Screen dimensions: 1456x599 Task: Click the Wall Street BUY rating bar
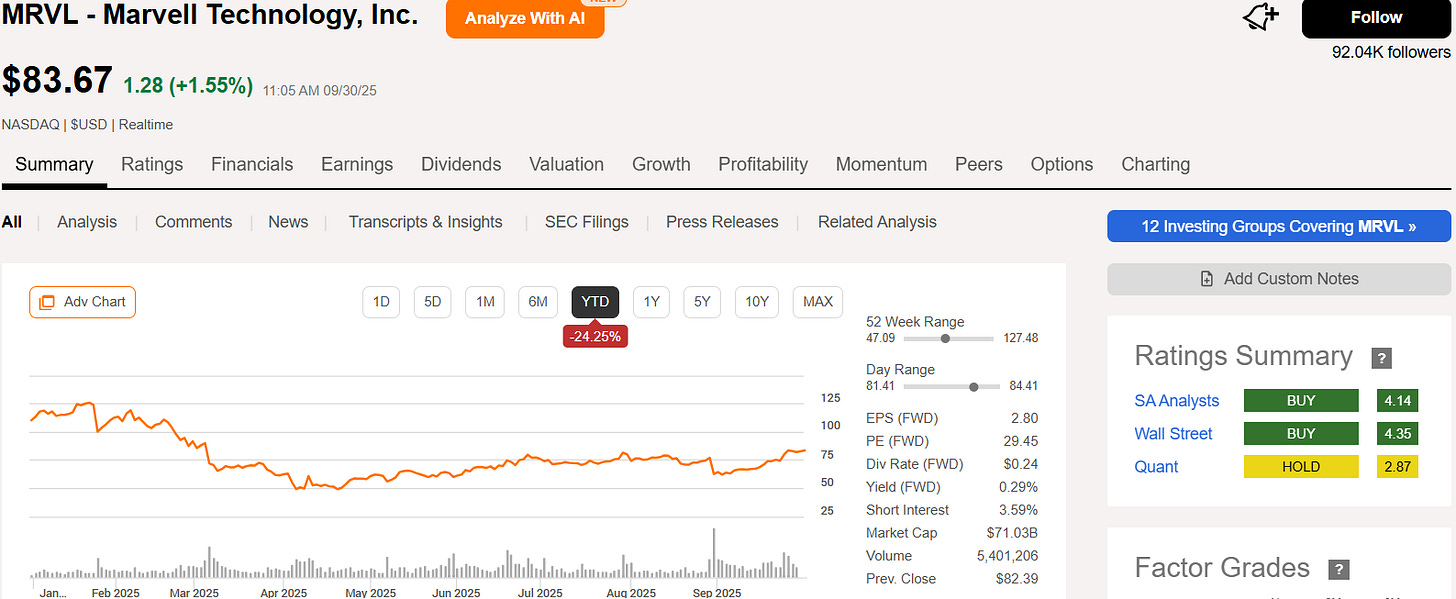1301,434
